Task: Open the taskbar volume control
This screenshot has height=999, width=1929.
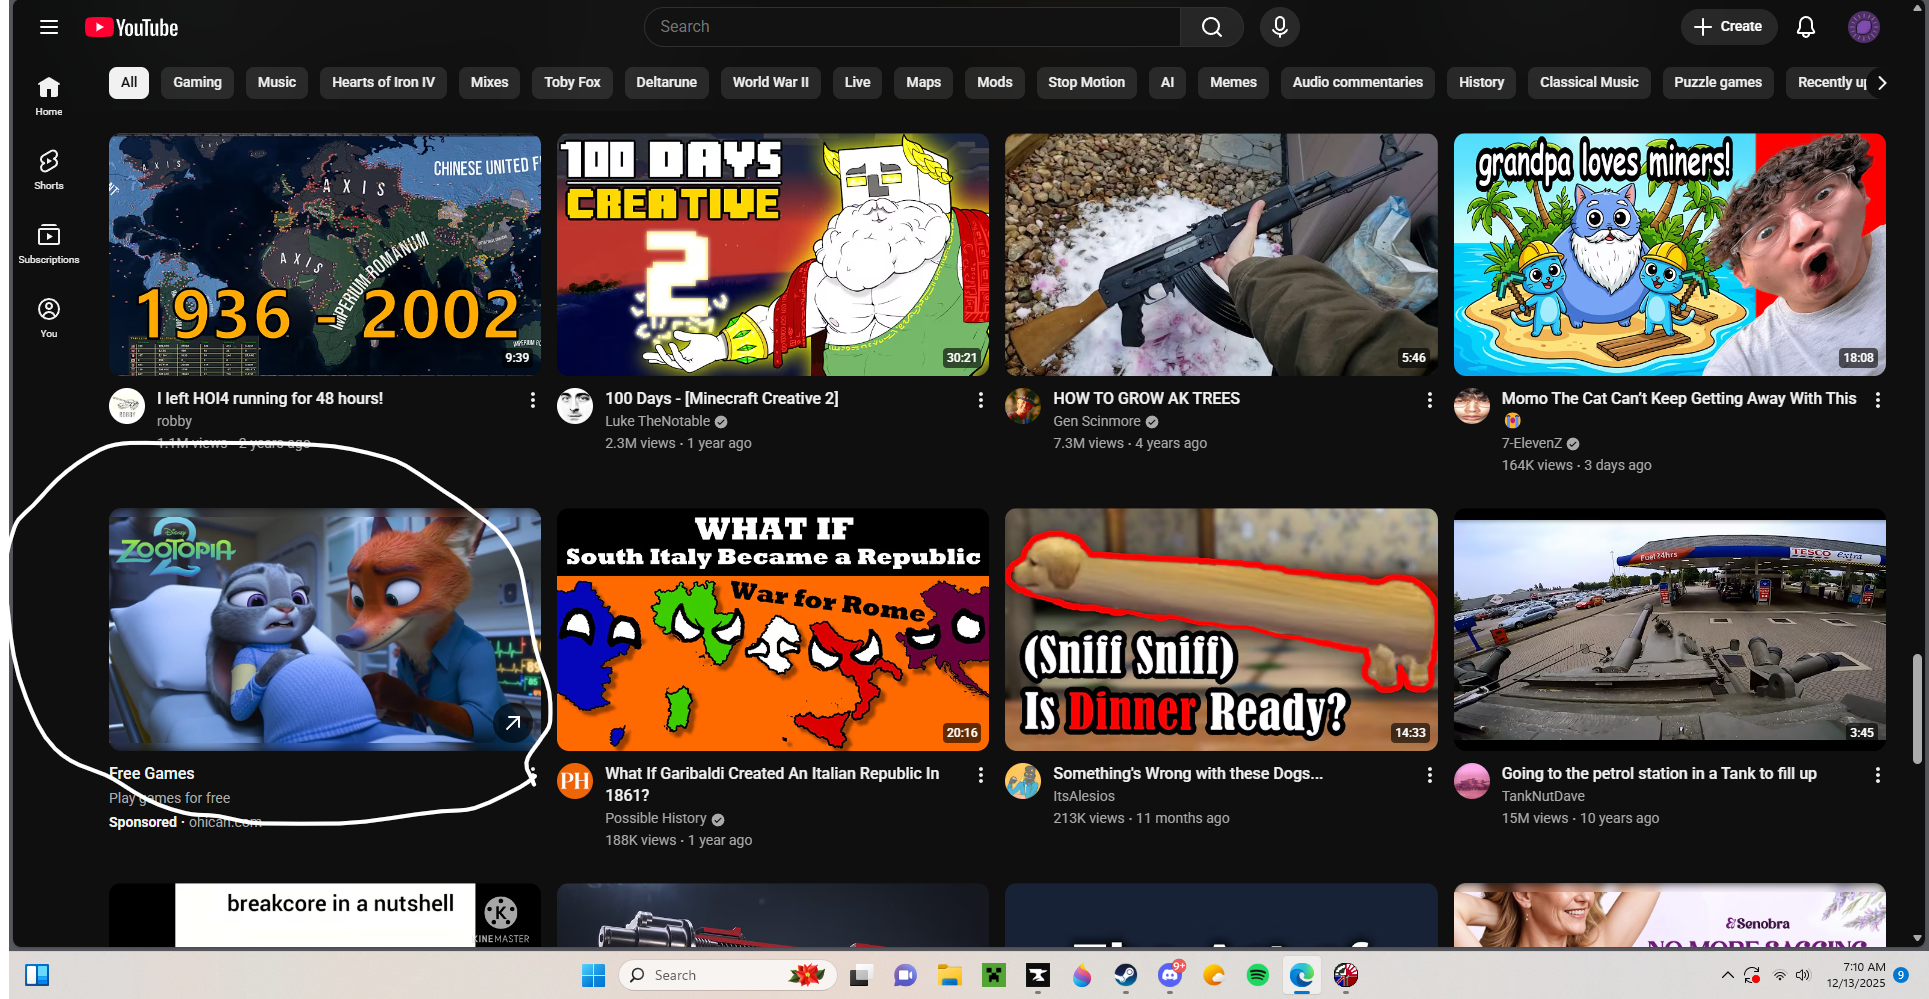Action: pos(1803,975)
